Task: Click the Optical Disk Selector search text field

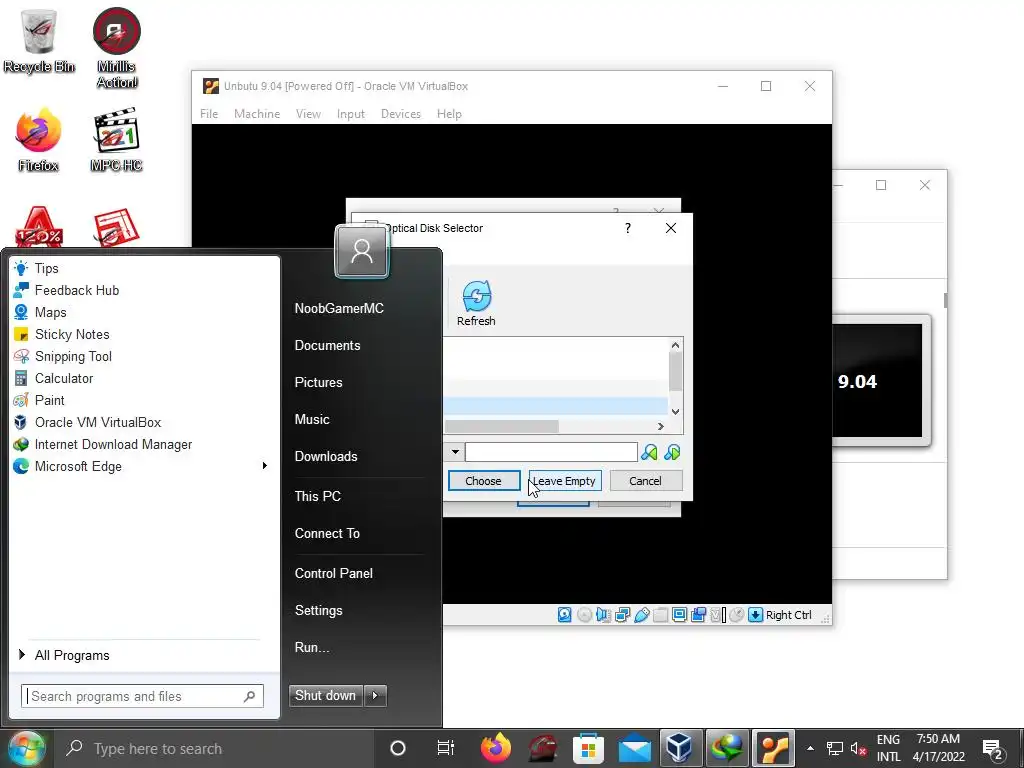Action: pos(551,452)
